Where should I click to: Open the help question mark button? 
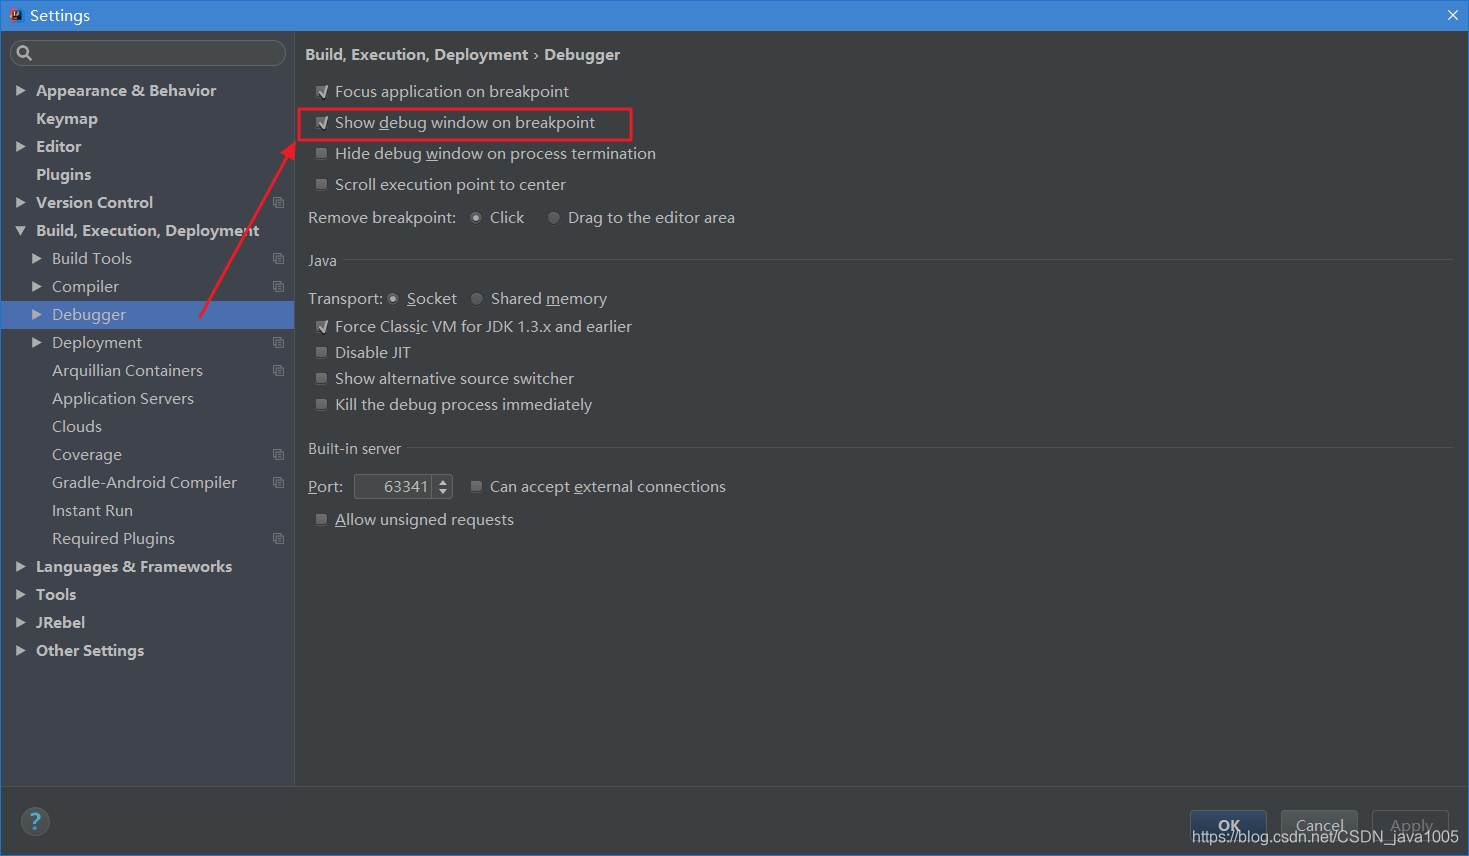click(x=35, y=822)
